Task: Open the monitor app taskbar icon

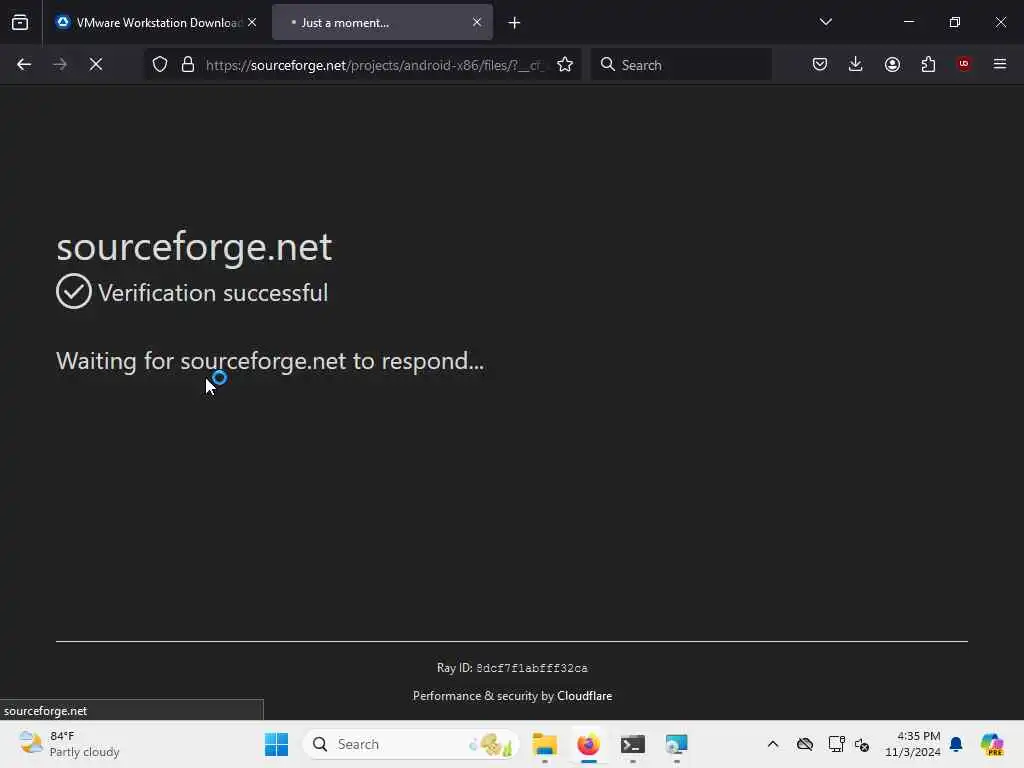Action: tap(677, 744)
